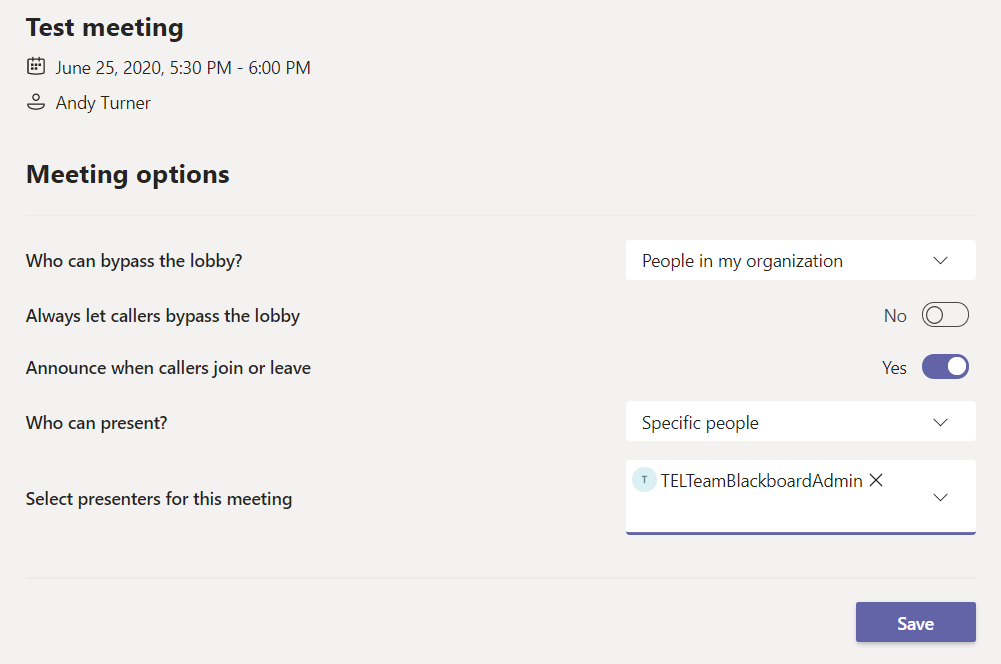Disable Announce when callers join or leave
This screenshot has width=1001, height=664.
click(x=945, y=367)
